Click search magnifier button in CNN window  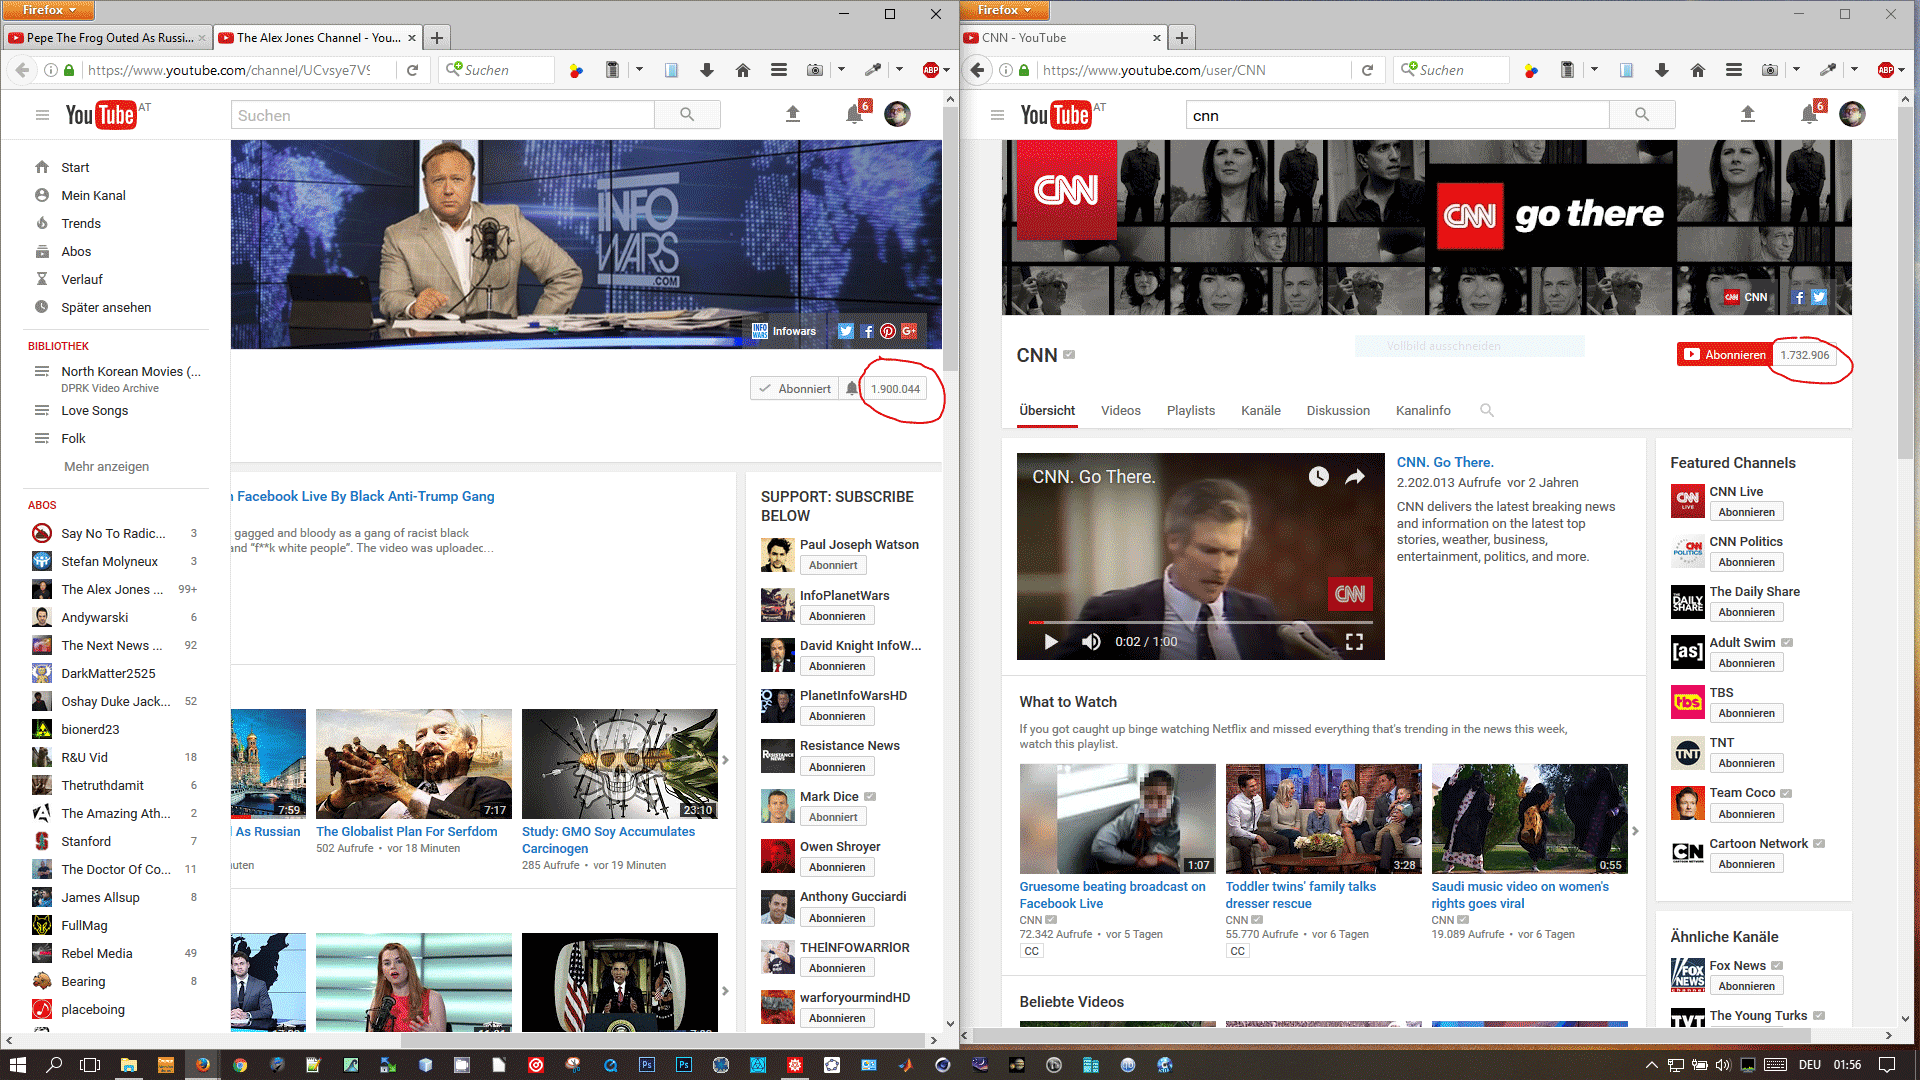1641,115
